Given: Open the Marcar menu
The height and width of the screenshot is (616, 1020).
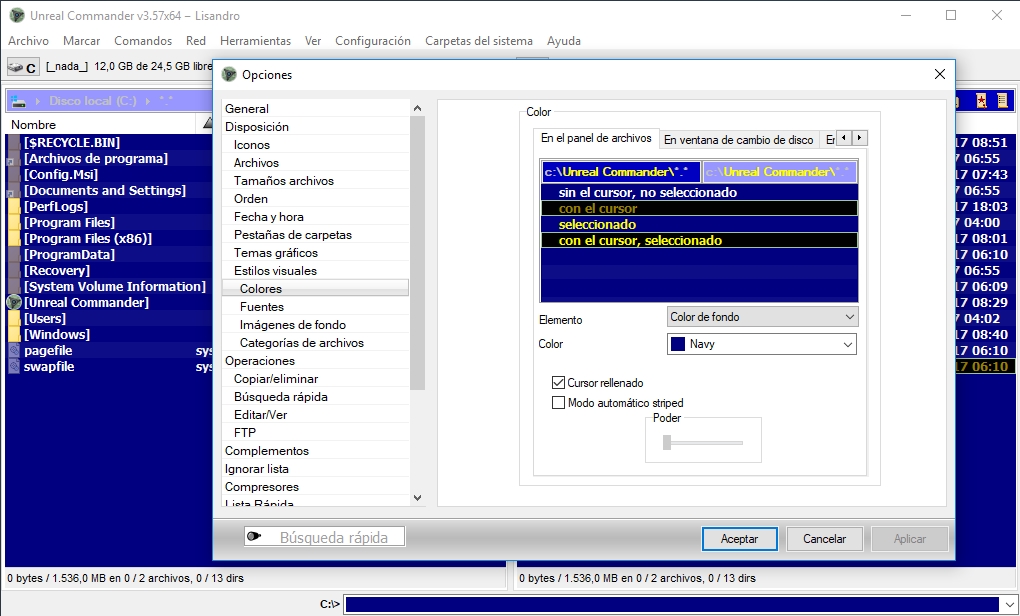Looking at the screenshot, I should (x=81, y=40).
